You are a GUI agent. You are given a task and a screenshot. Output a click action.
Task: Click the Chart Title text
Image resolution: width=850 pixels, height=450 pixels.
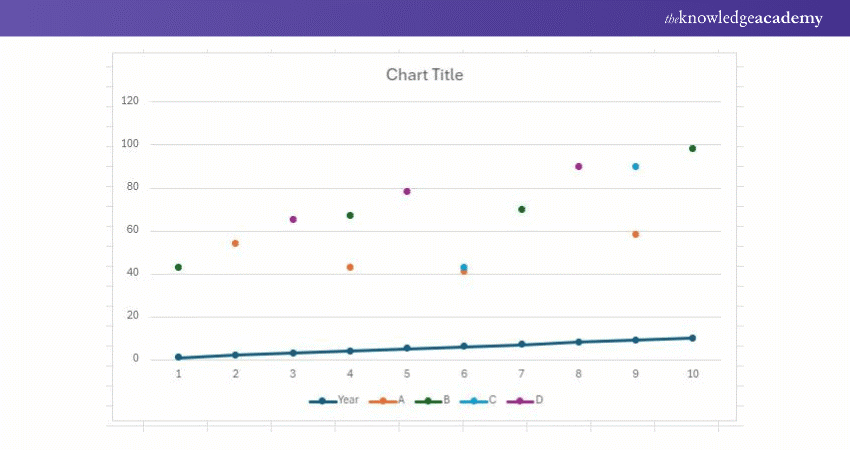click(424, 75)
